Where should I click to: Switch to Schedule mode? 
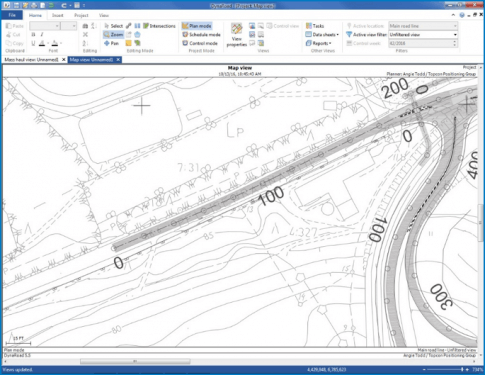point(201,35)
